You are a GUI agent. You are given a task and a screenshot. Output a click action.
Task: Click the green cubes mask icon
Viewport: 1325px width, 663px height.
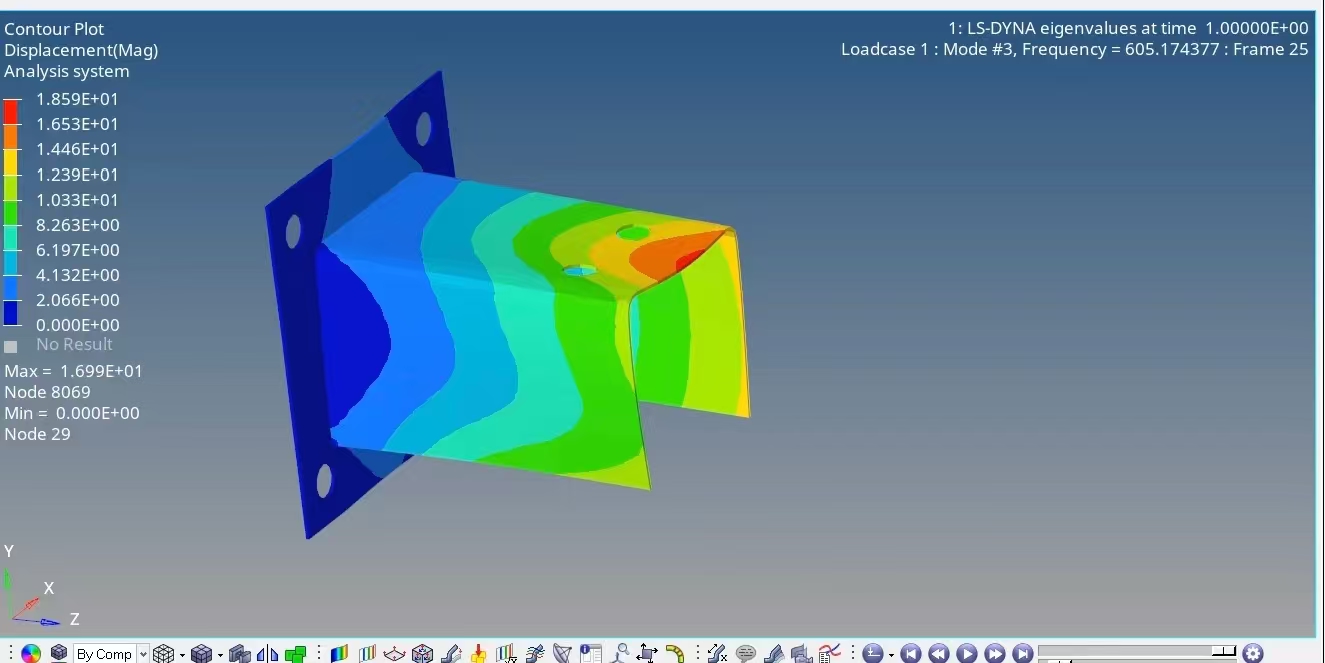tap(295, 654)
